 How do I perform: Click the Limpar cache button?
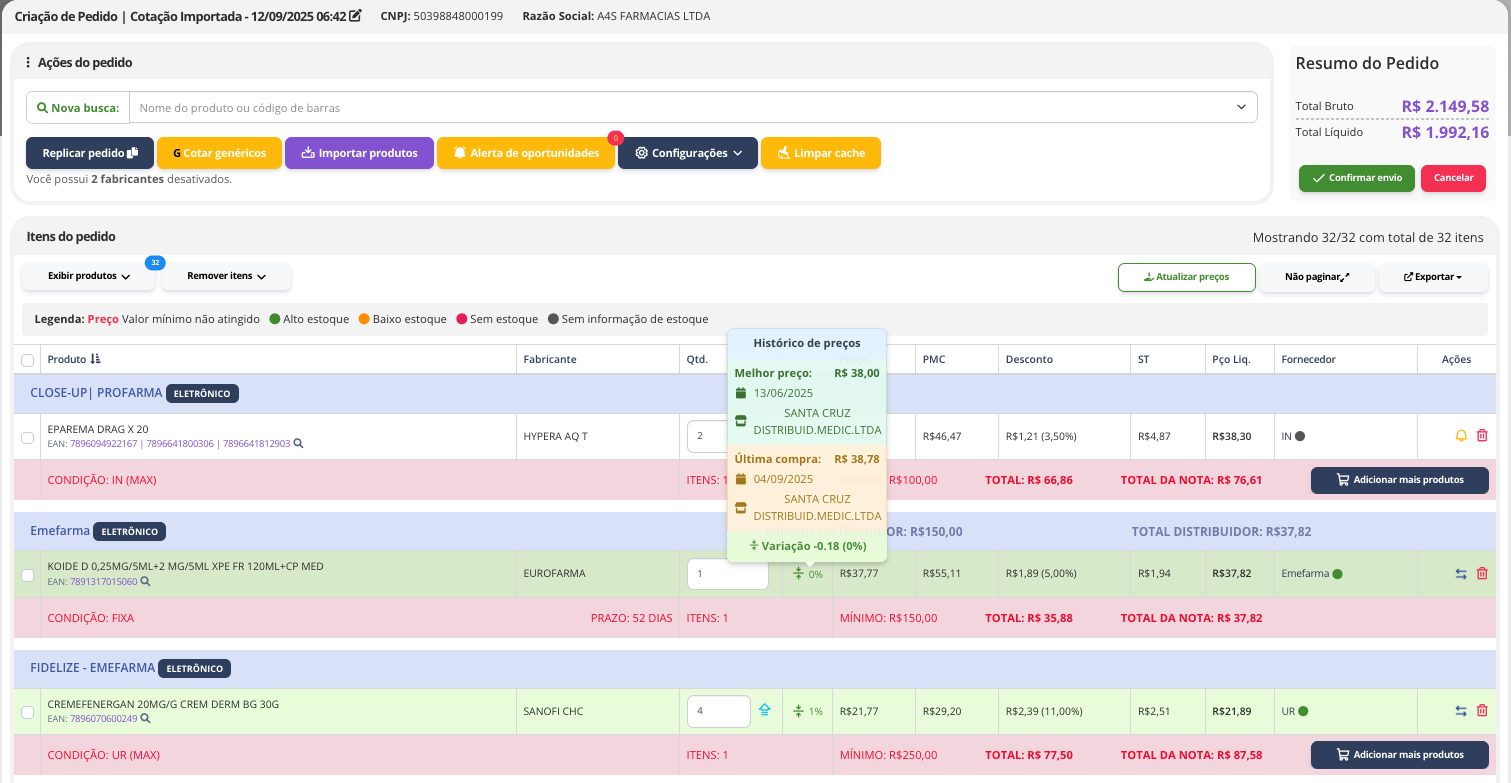tap(821, 153)
